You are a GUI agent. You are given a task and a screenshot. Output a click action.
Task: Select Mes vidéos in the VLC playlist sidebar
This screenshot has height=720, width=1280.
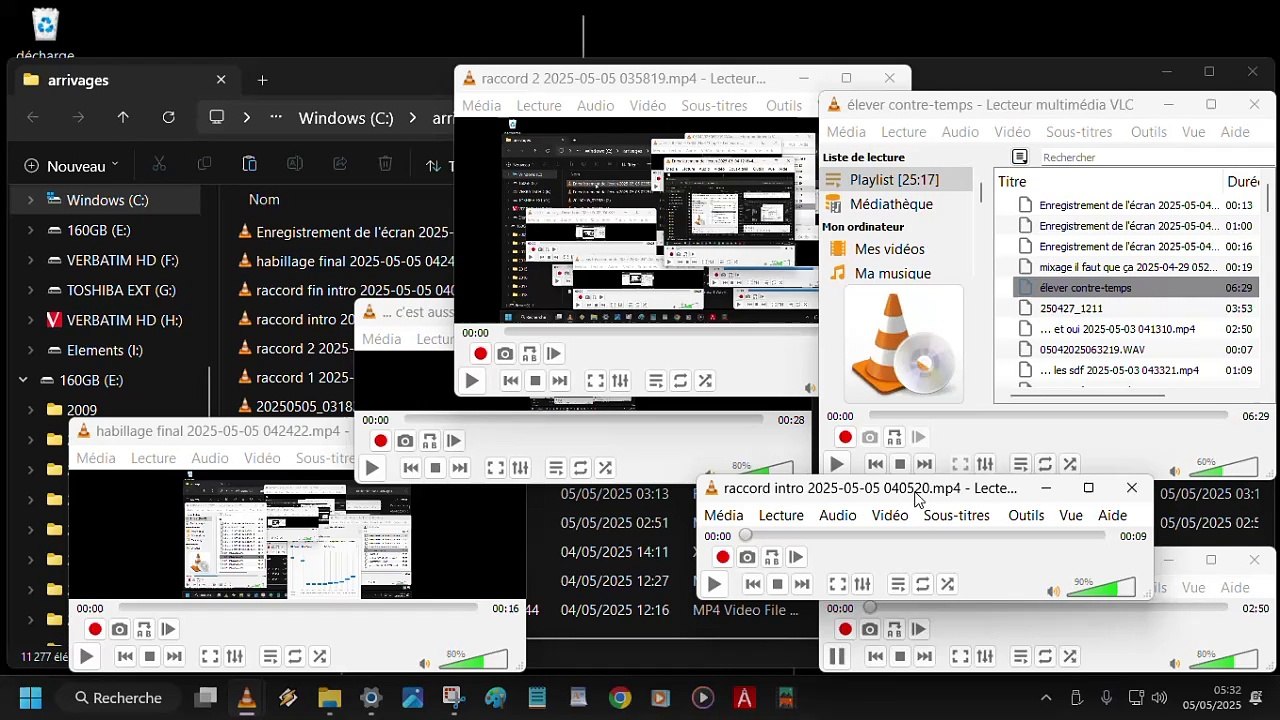click(x=889, y=249)
